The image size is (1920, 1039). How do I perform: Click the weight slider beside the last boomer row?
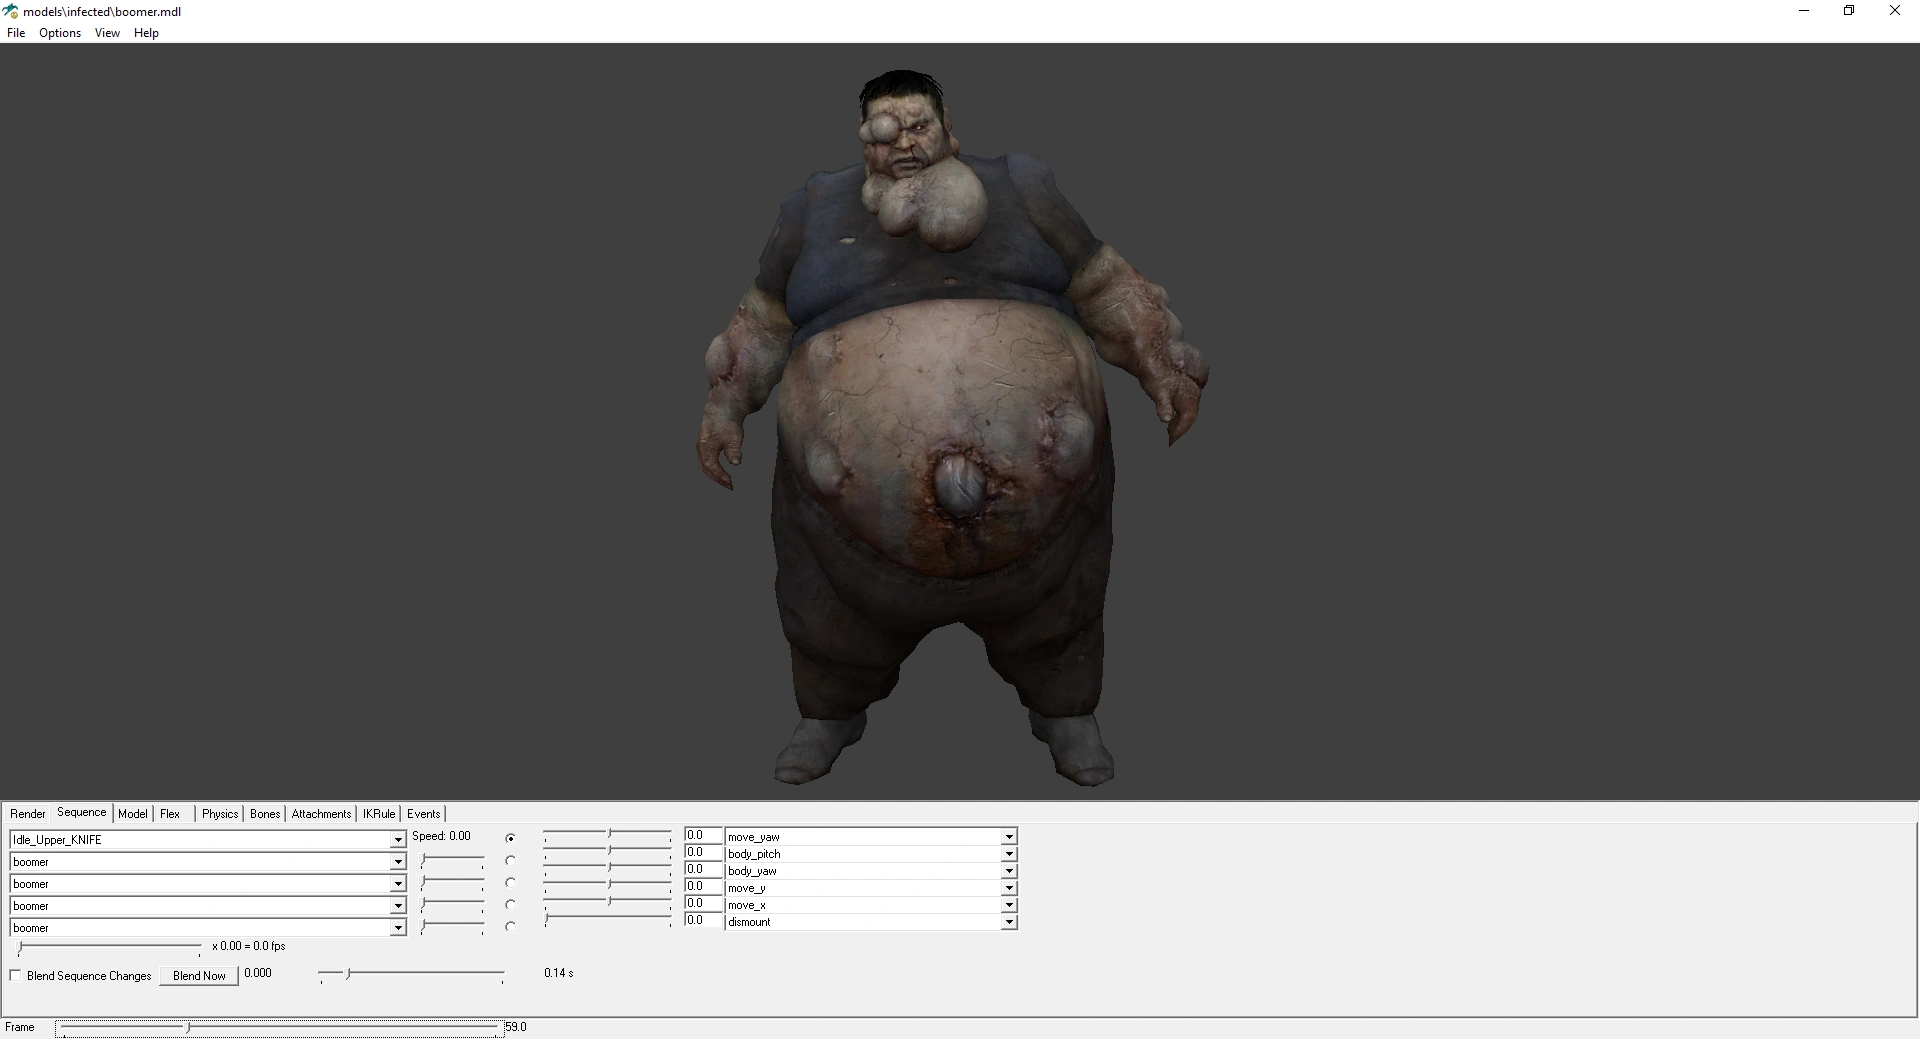pos(453,928)
